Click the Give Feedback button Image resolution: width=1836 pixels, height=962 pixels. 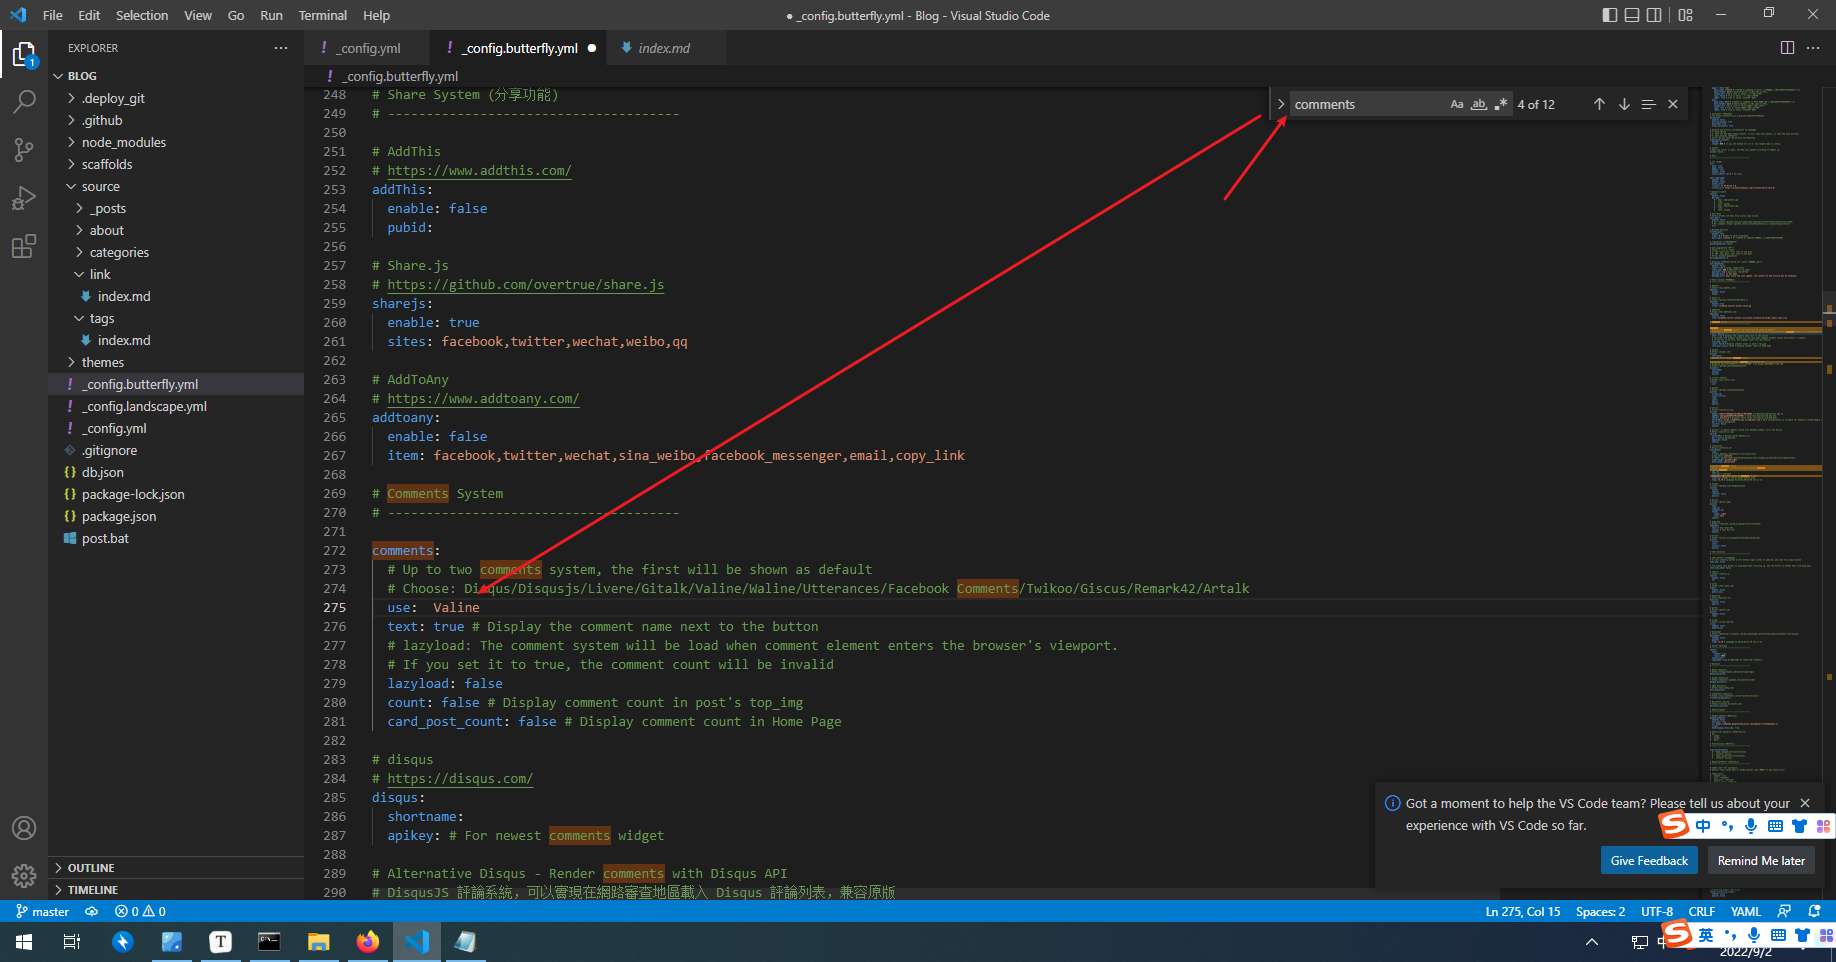click(x=1649, y=860)
